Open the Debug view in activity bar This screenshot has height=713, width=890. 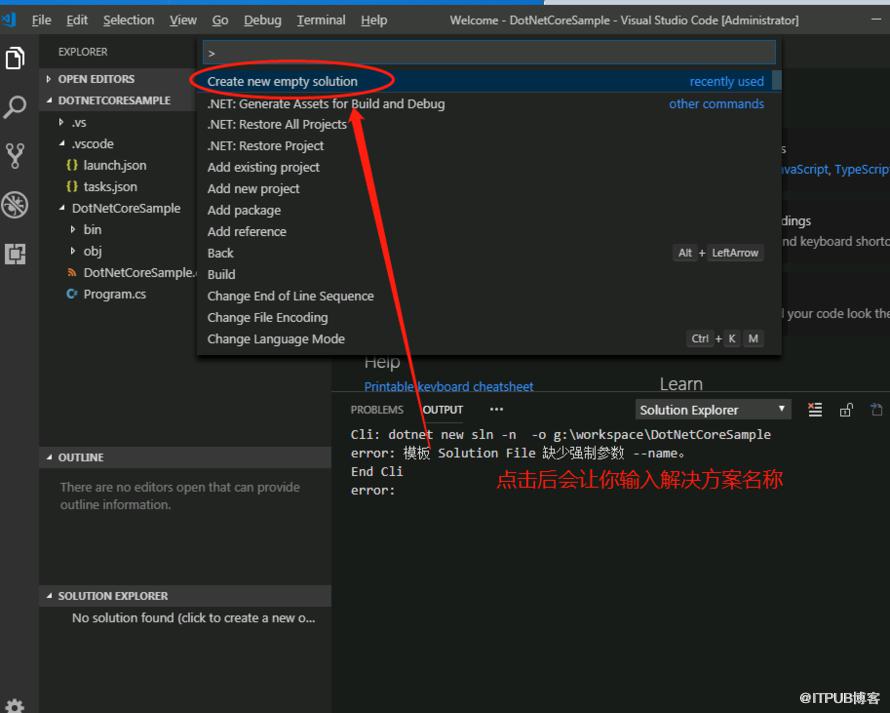click(15, 205)
